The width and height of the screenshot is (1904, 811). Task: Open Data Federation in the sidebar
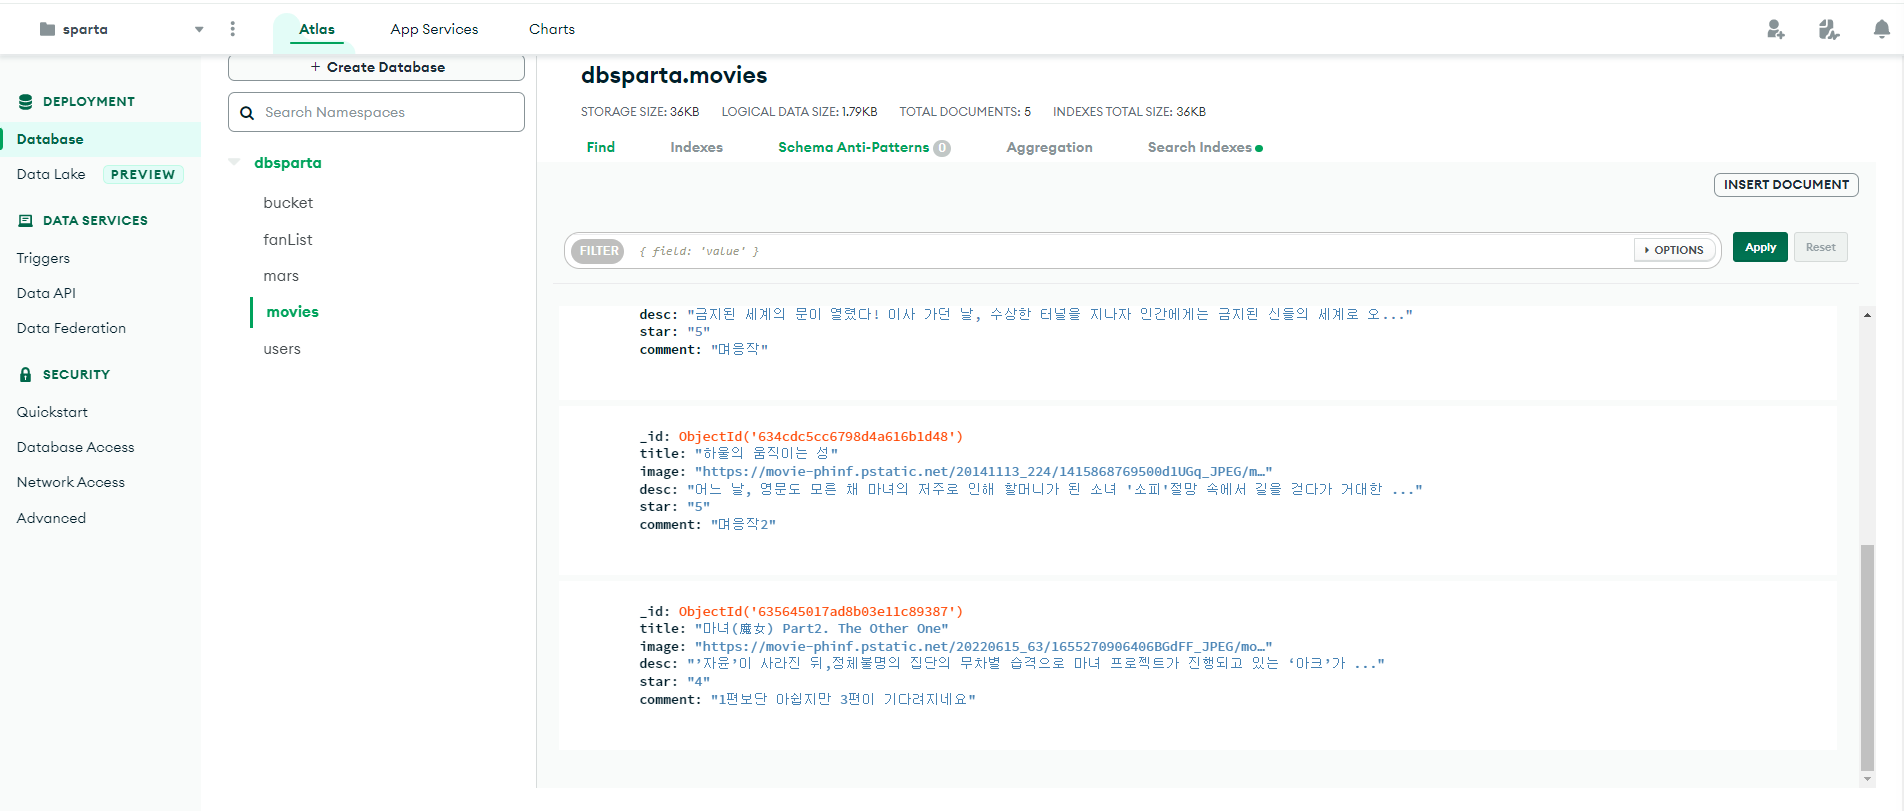pyautogui.click(x=71, y=328)
